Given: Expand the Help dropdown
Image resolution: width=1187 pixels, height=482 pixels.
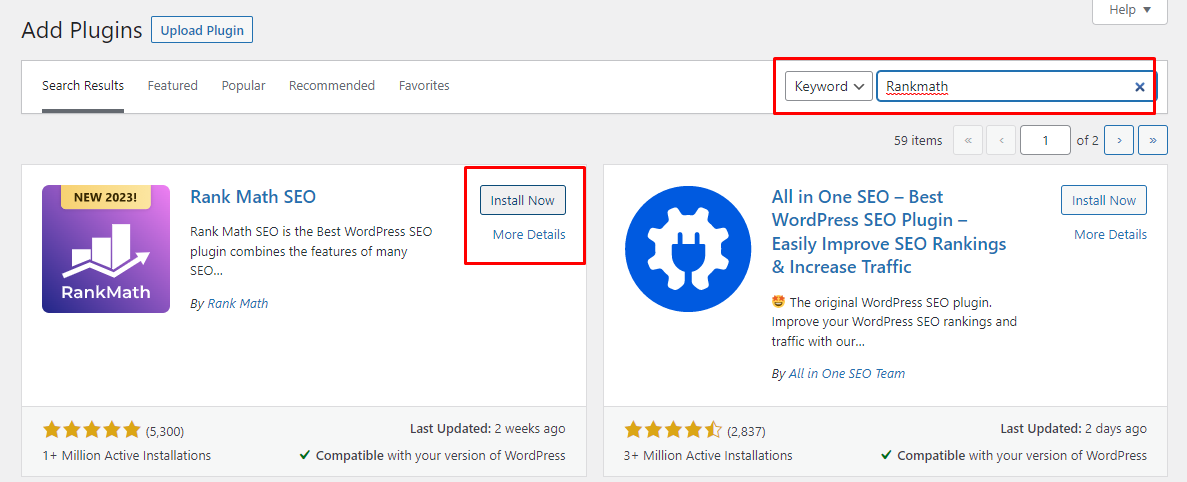Looking at the screenshot, I should click(1130, 11).
